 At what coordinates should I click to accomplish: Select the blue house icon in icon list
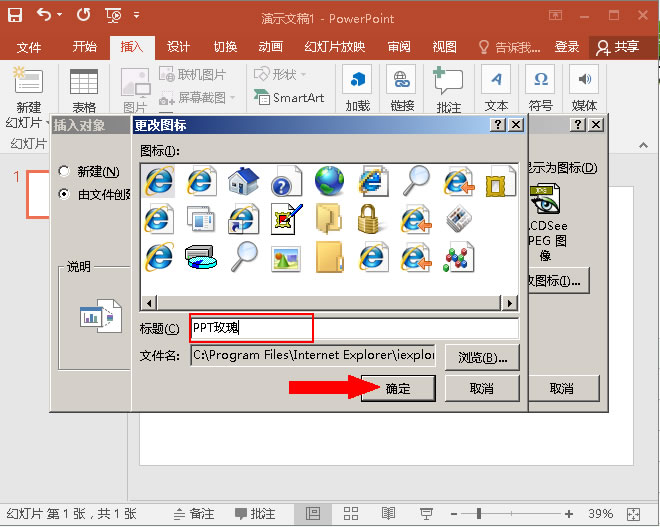pyautogui.click(x=244, y=181)
